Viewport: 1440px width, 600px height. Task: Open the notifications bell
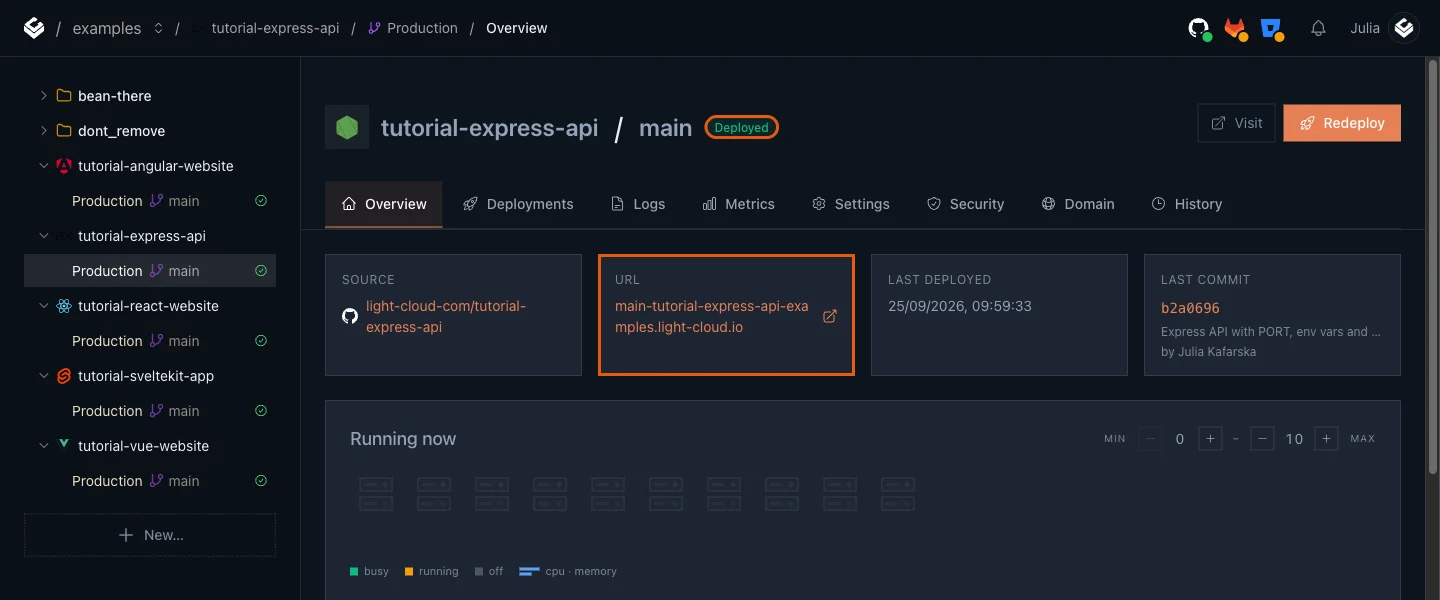pyautogui.click(x=1318, y=28)
